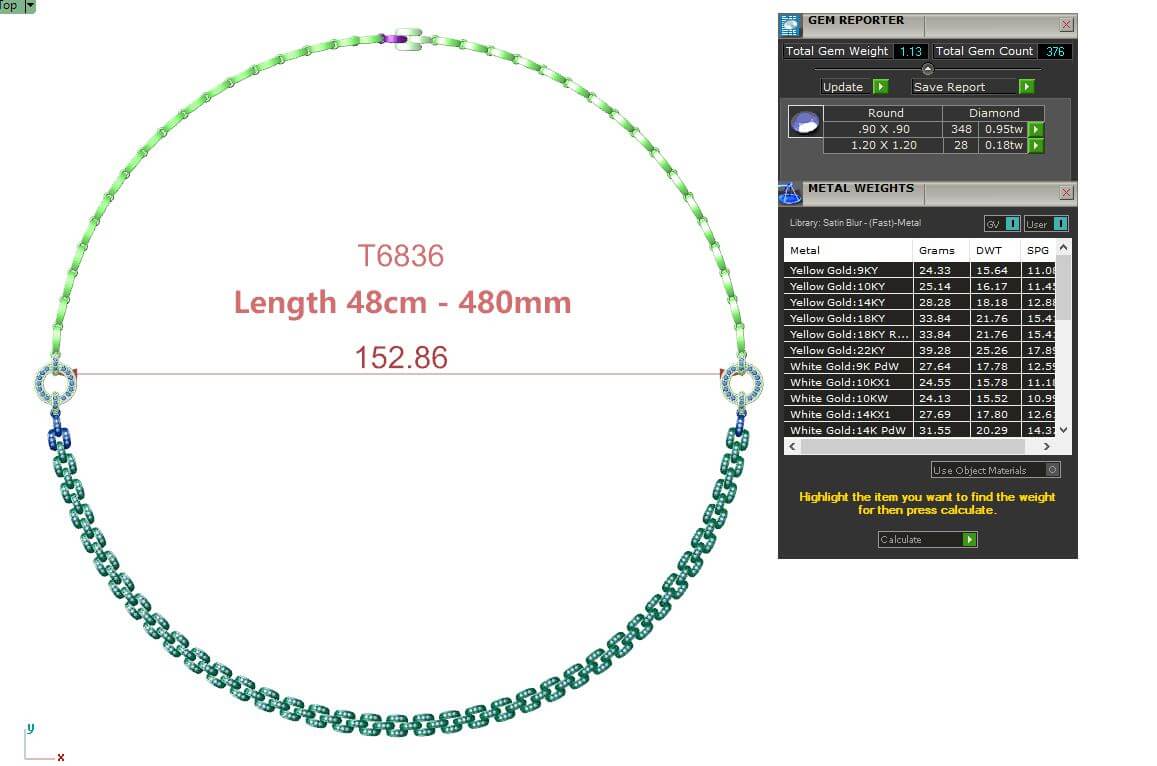The height and width of the screenshot is (766, 1157).
Task: Click the Grams column header
Action: (937, 250)
